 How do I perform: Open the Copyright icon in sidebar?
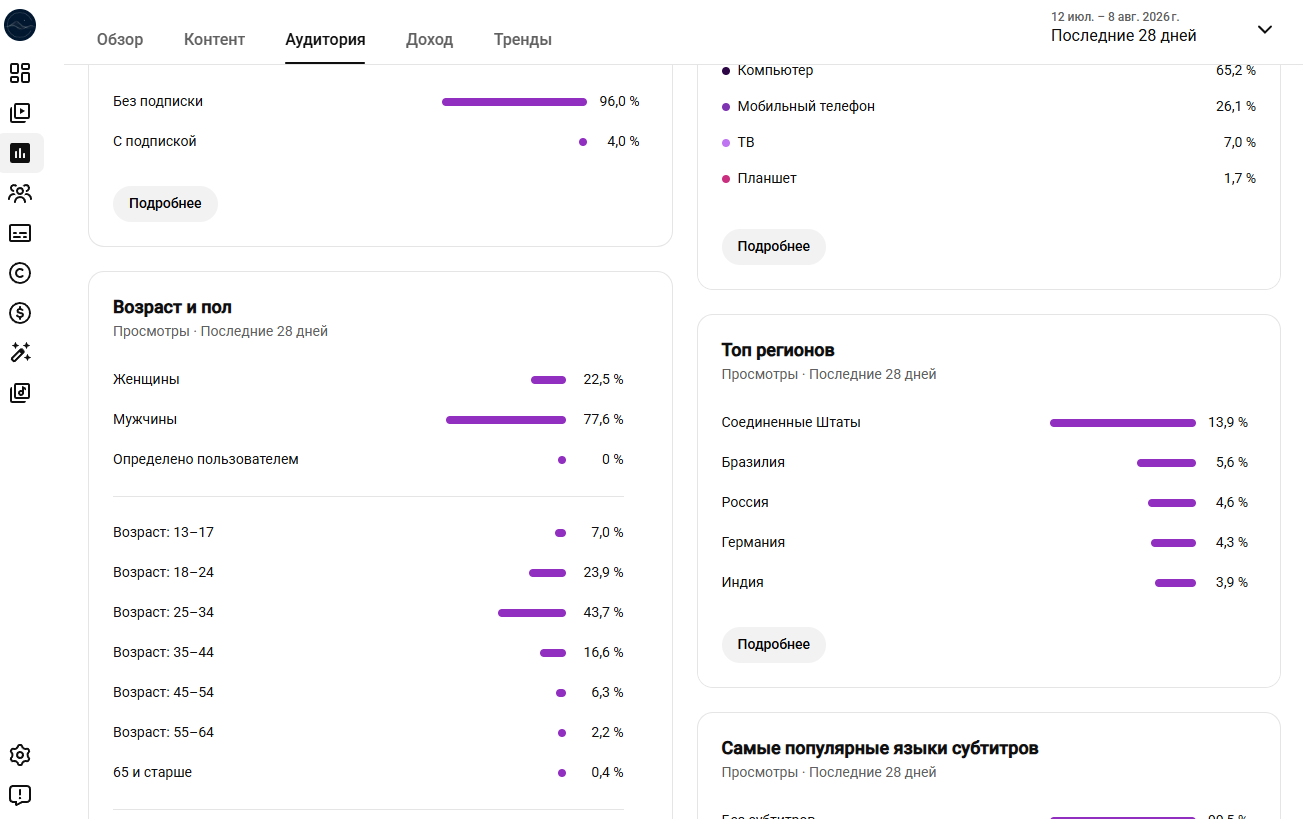20,273
